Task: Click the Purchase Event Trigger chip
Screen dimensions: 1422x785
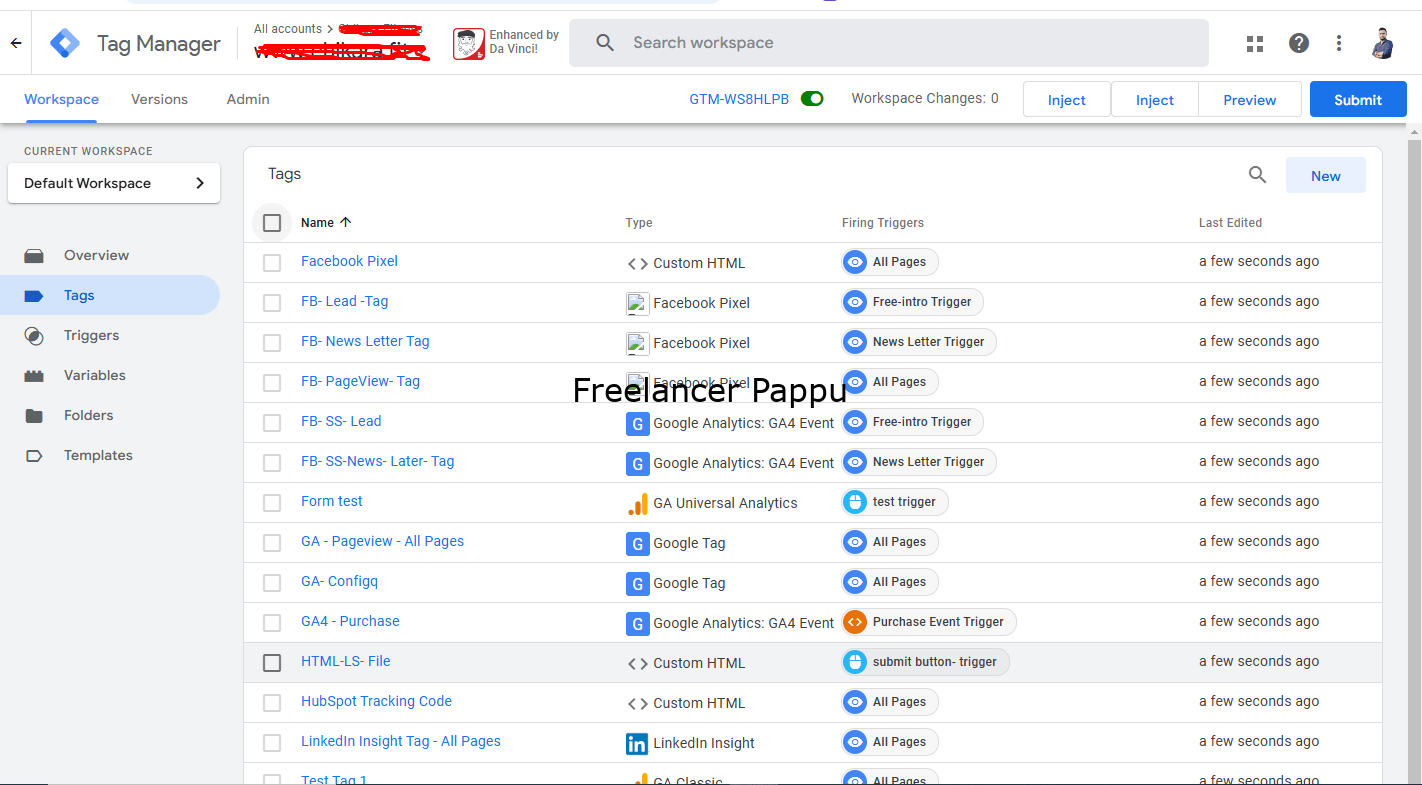Action: [929, 622]
